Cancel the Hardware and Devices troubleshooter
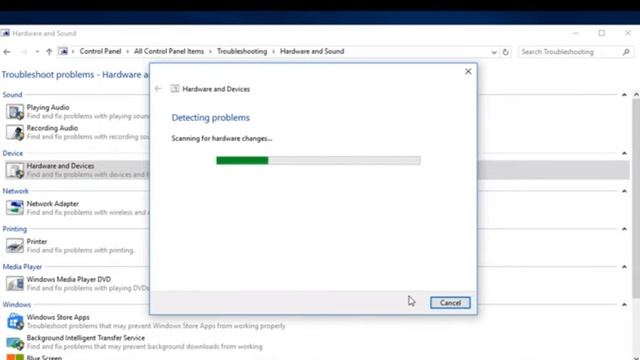Screen dimensions: 640x360 click(x=450, y=302)
